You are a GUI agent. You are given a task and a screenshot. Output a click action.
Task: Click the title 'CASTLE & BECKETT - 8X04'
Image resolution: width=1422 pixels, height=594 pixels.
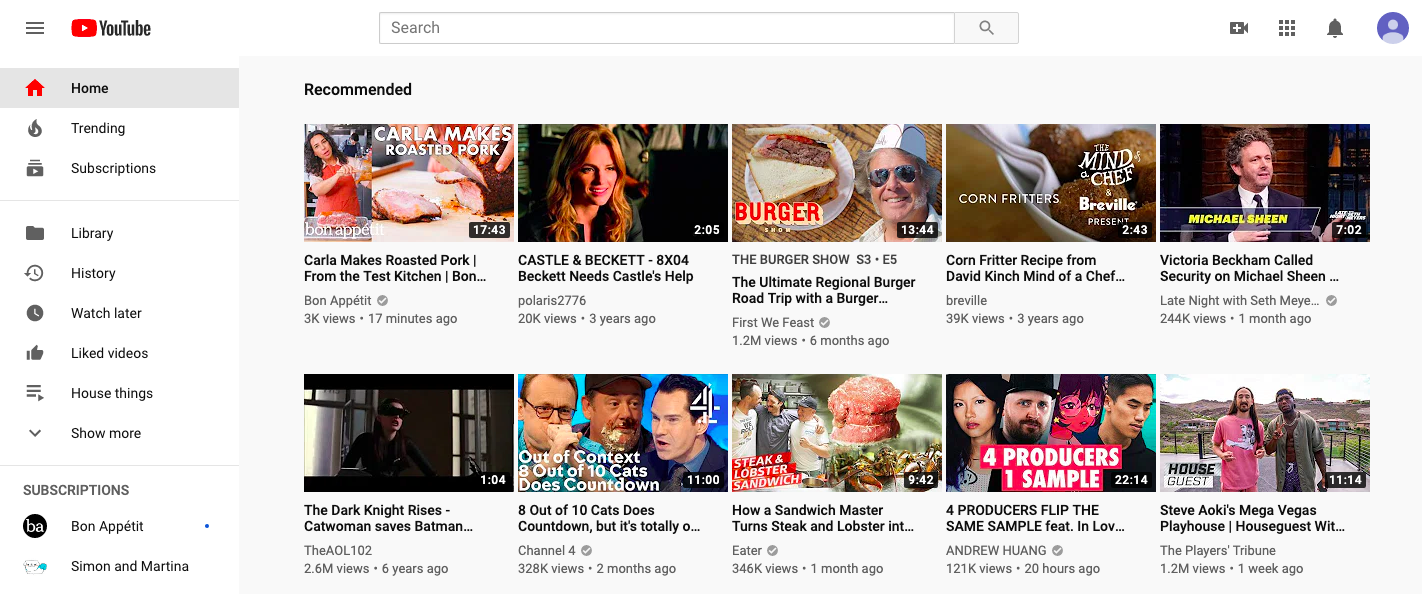tap(606, 268)
